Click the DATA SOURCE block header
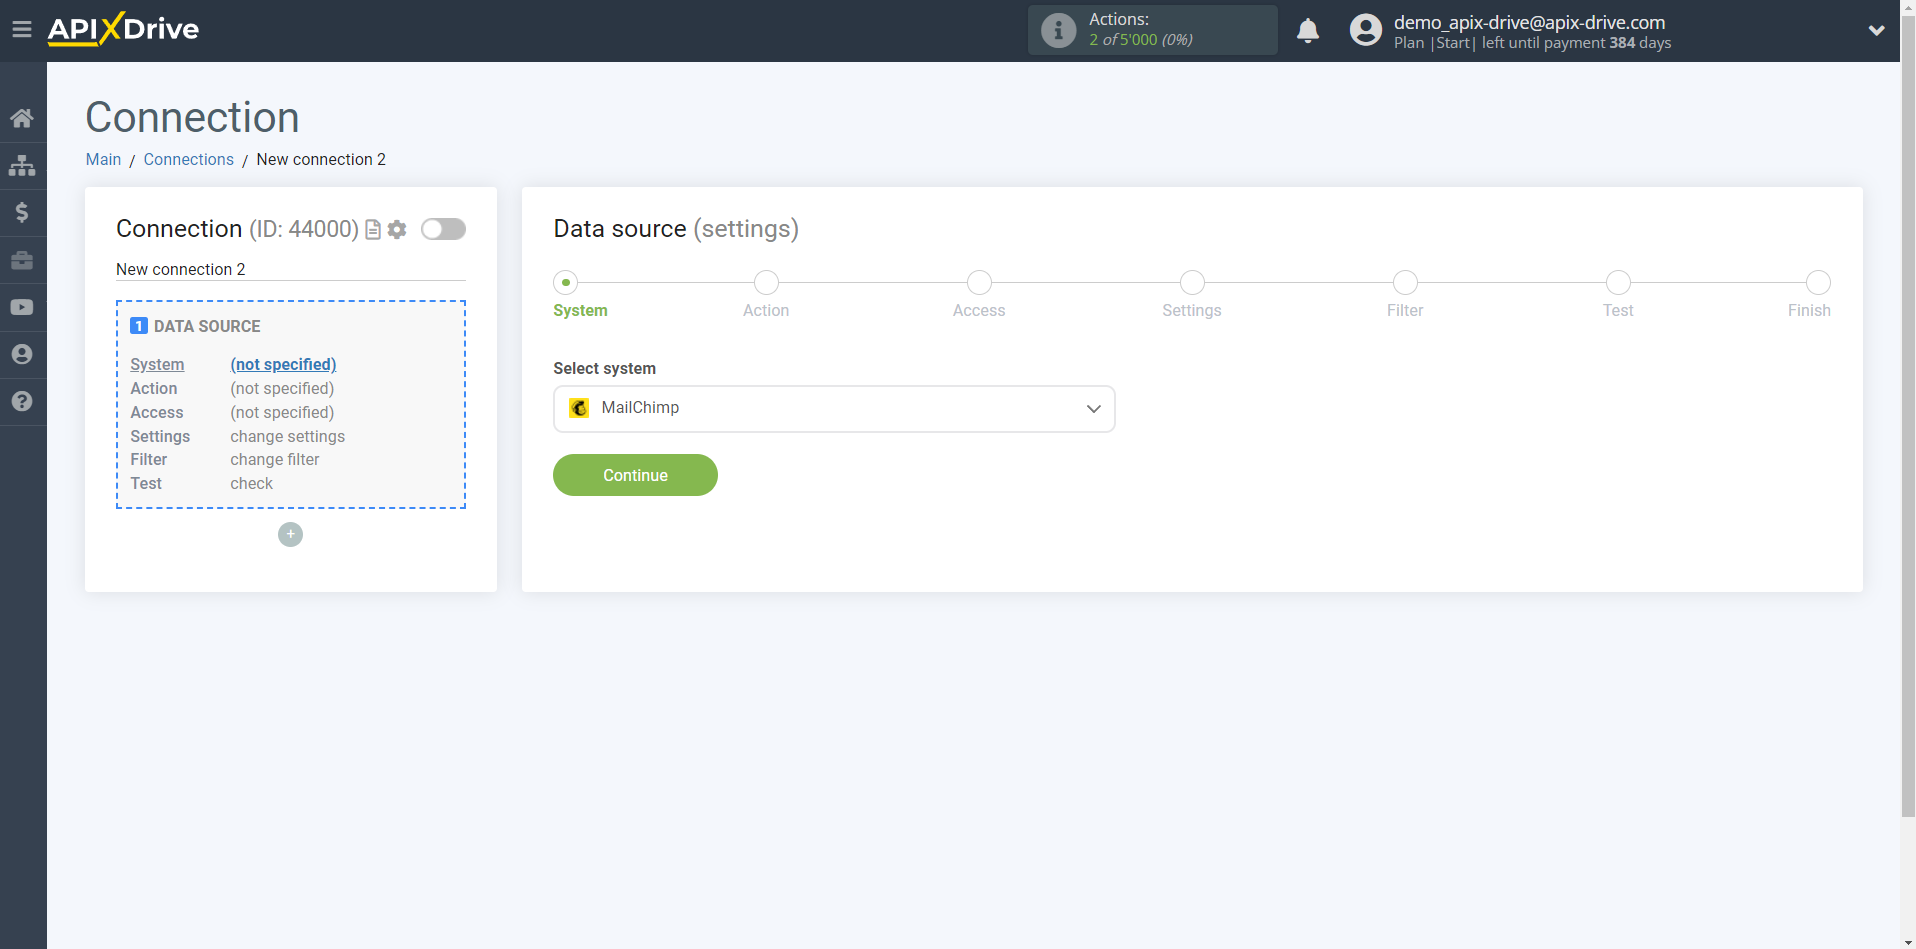This screenshot has height=949, width=1916. 207,326
